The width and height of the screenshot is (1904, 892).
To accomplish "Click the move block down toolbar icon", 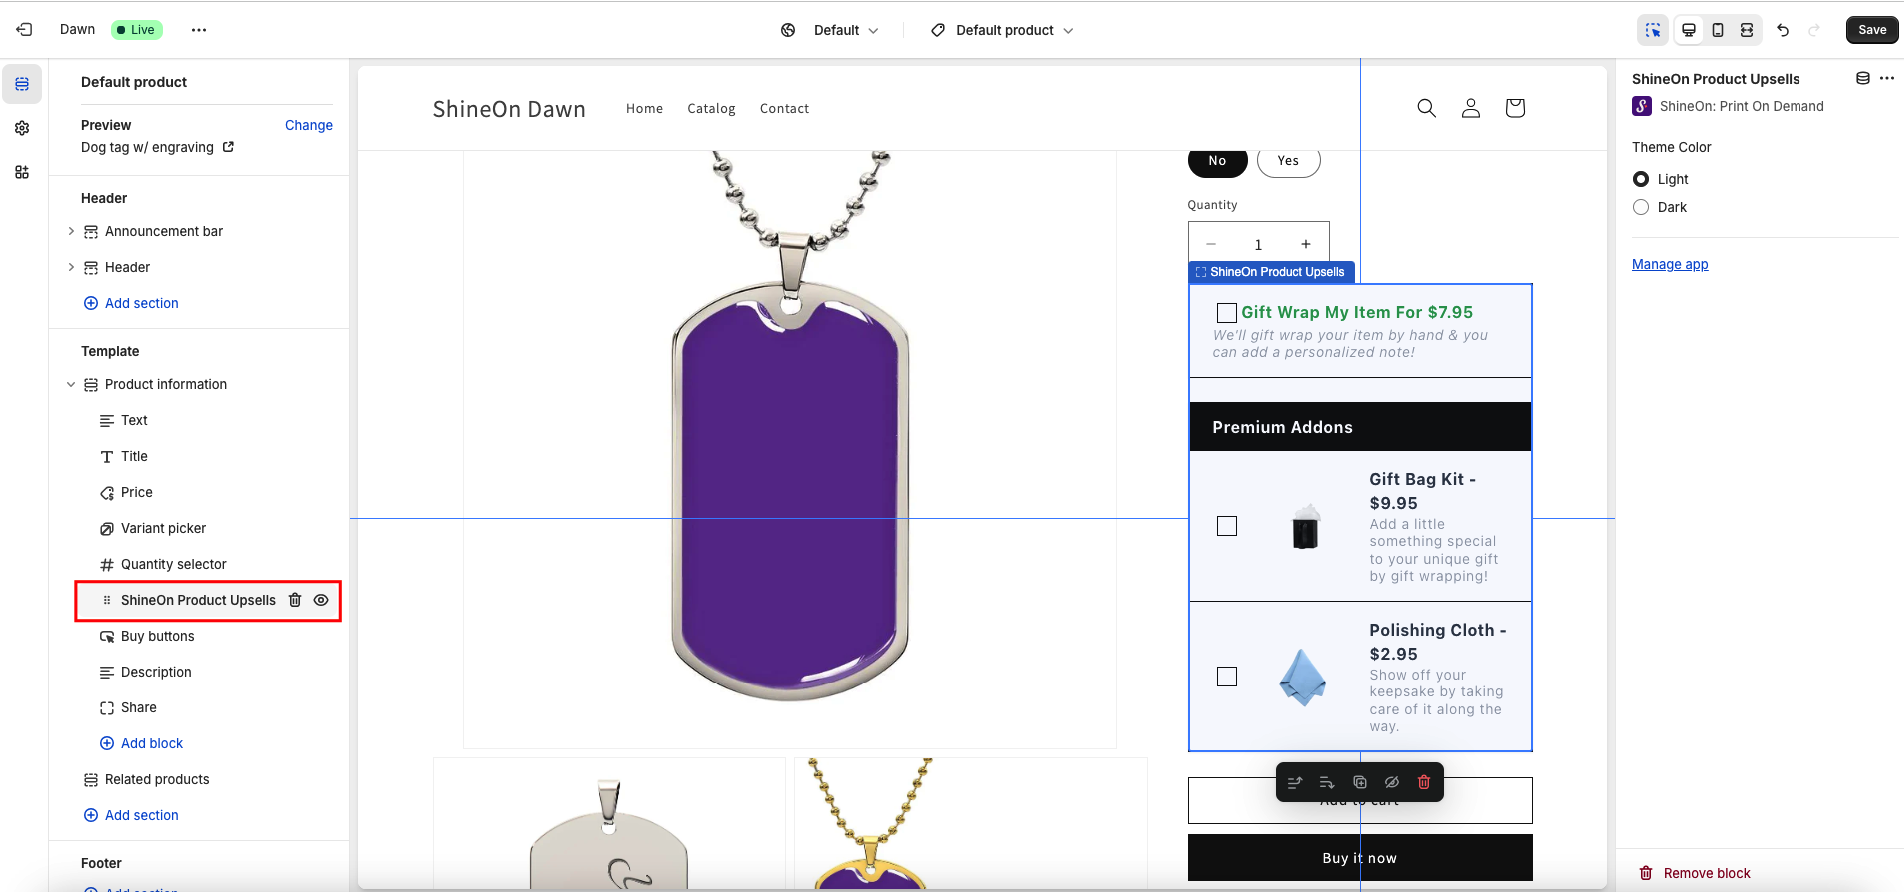I will [1327, 782].
